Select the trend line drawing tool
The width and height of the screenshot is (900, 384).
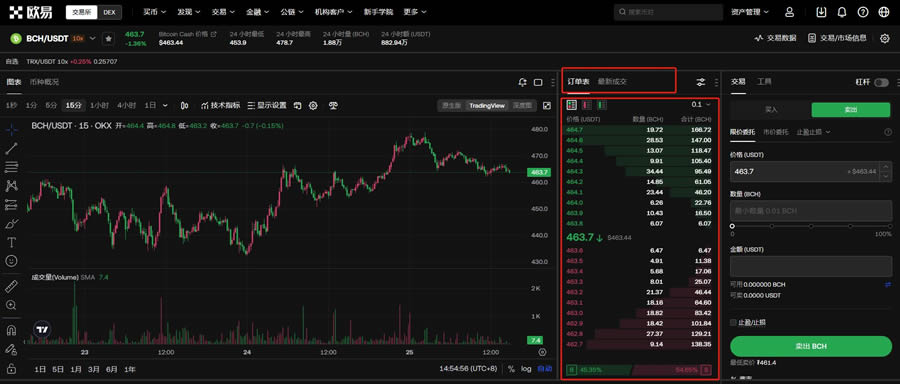(11, 149)
